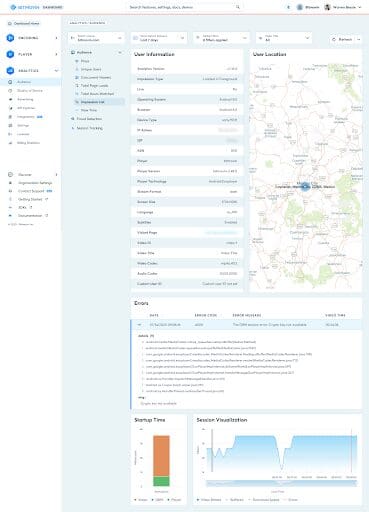The width and height of the screenshot is (369, 512).
Task: Click the Discover icon in the lower sidebar
Action: [x=10, y=175]
